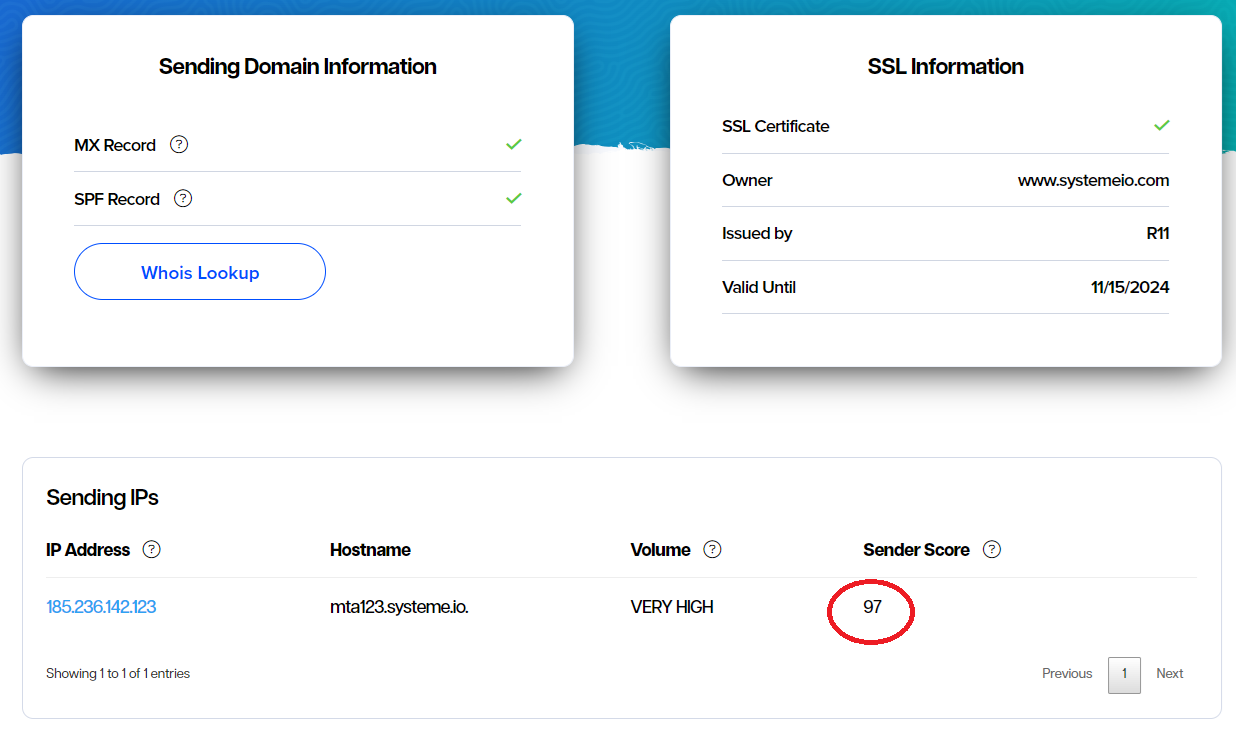Image resolution: width=1236 pixels, height=743 pixels.
Task: Go to the Next page of entries
Action: click(x=1169, y=674)
